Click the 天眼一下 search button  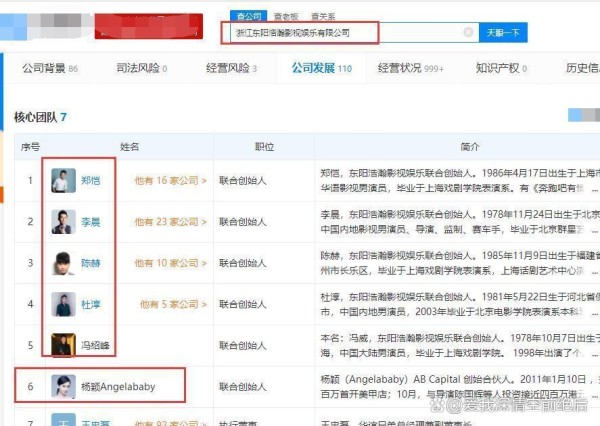point(503,33)
